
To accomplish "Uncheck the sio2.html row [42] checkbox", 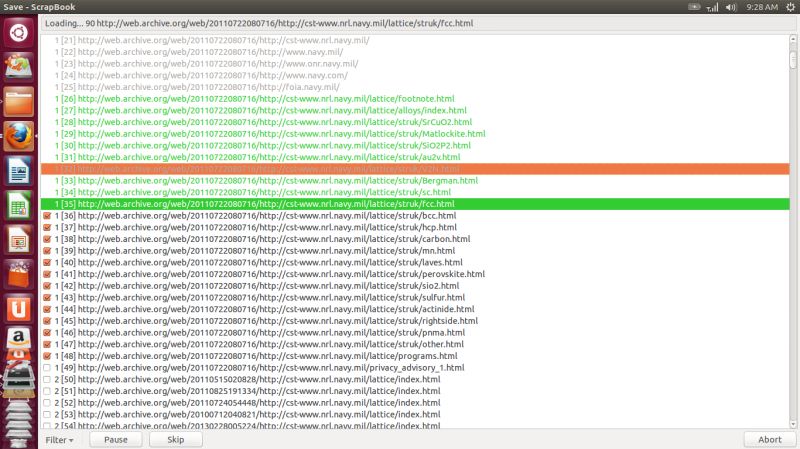I will (47, 286).
